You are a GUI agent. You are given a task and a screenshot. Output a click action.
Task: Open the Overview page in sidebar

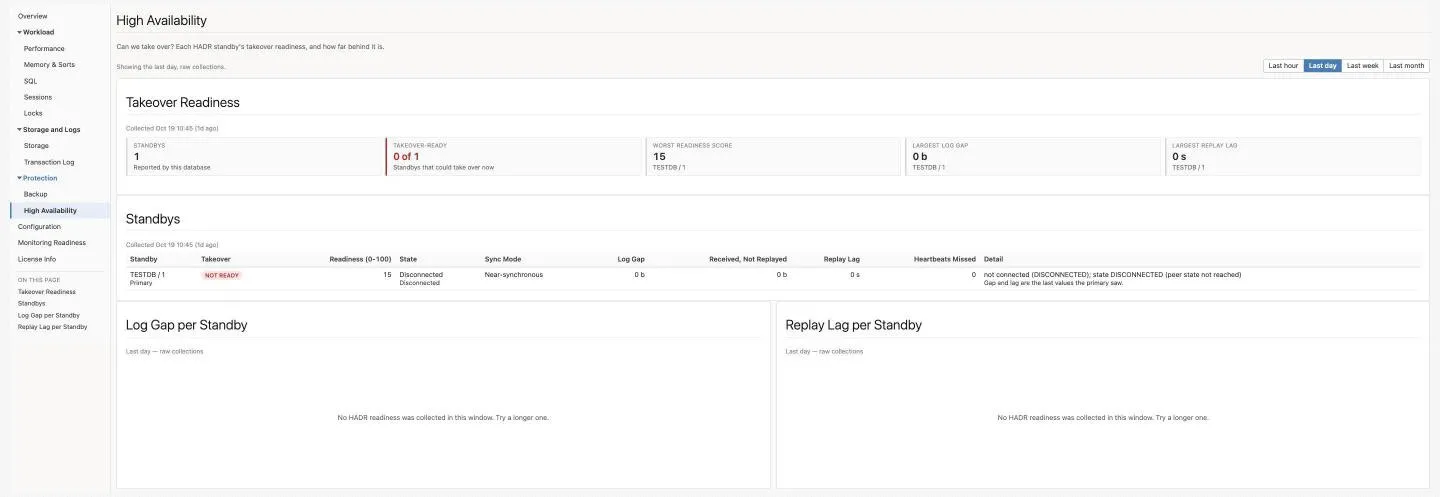[x=32, y=16]
